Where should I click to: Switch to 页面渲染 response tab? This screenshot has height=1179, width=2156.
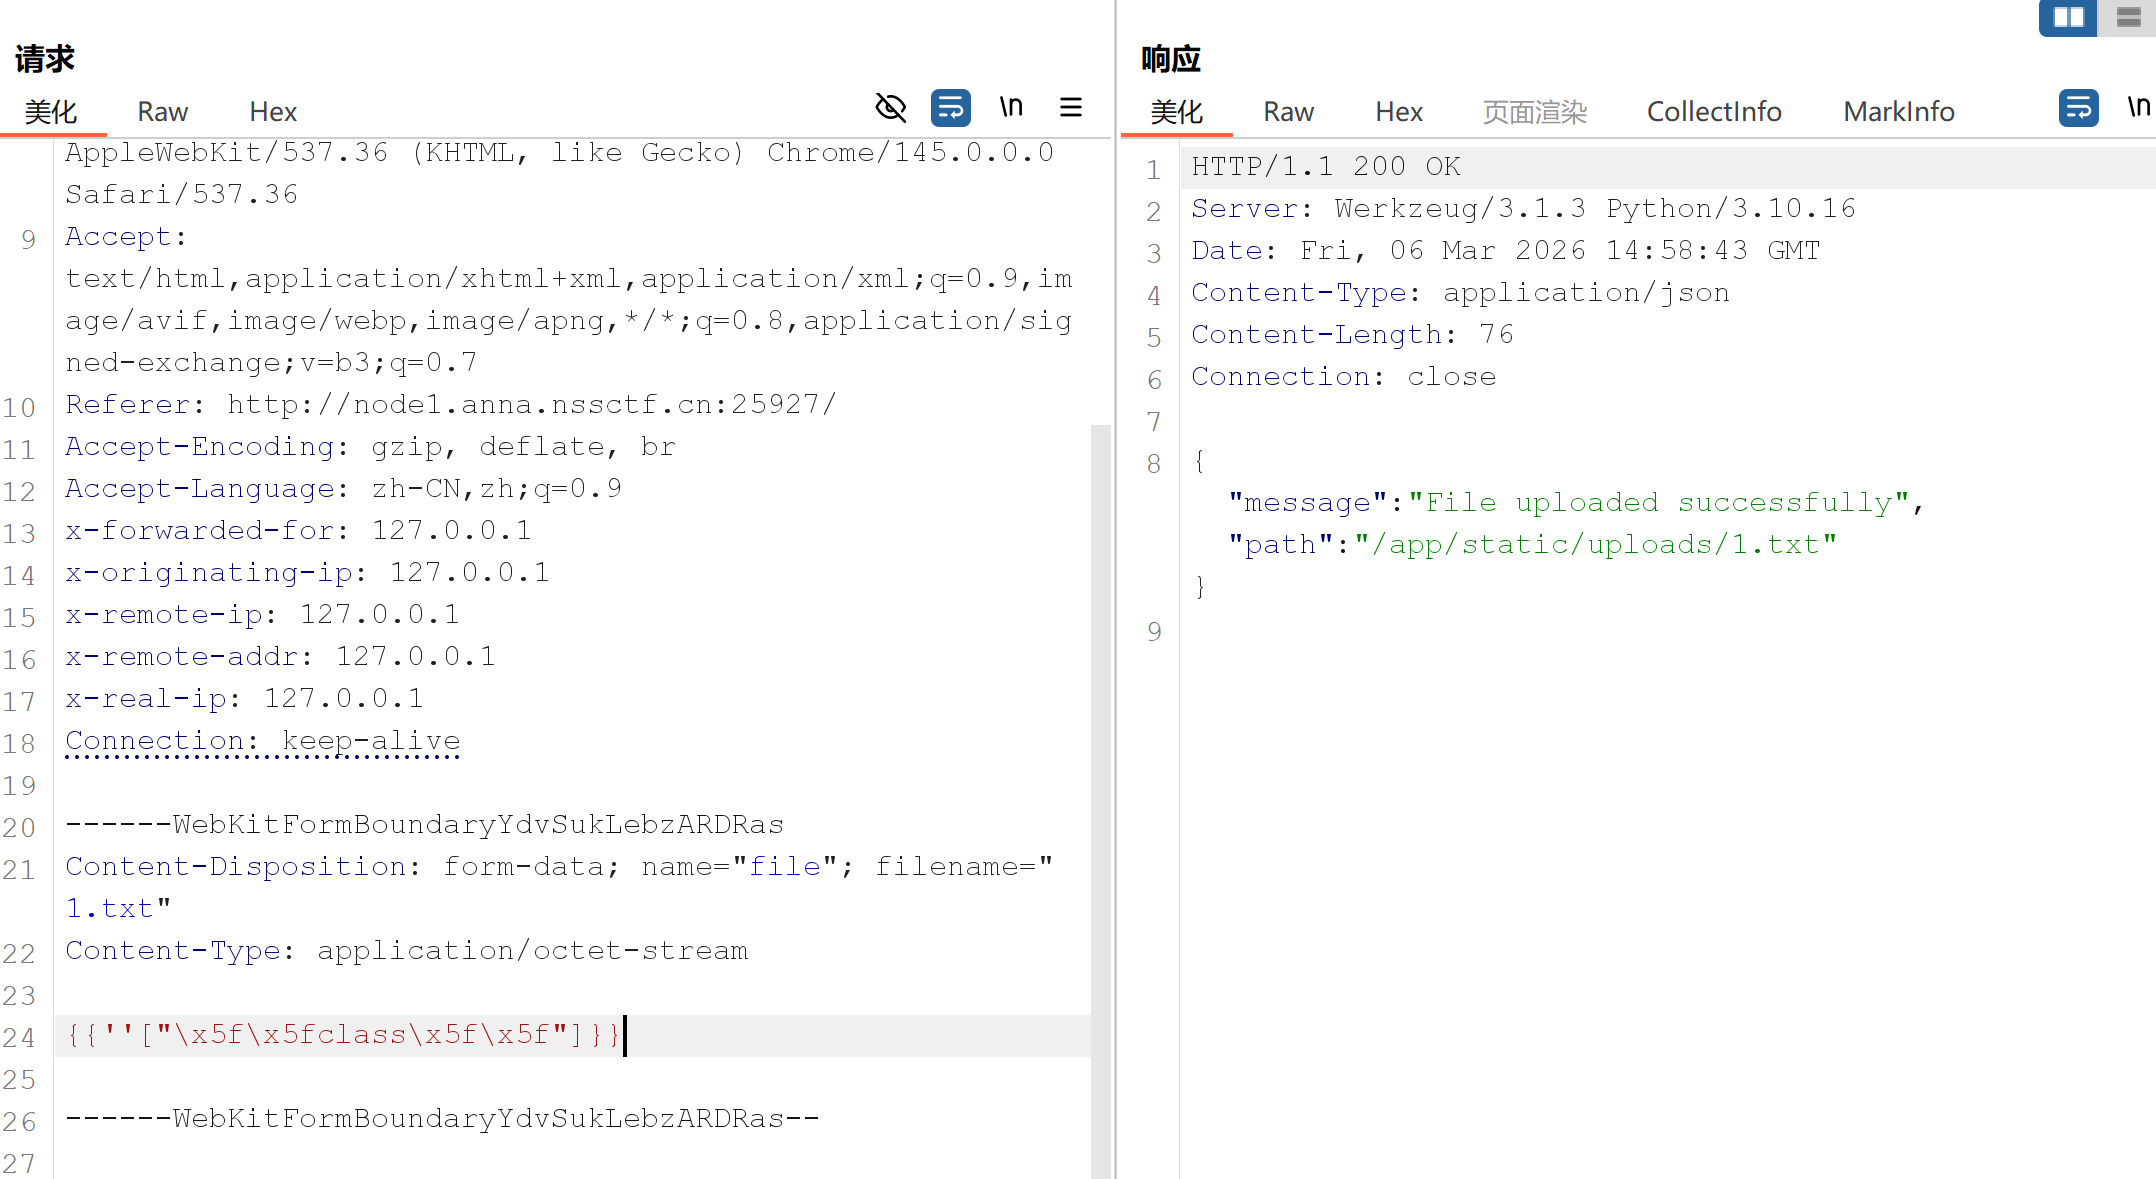(x=1534, y=111)
